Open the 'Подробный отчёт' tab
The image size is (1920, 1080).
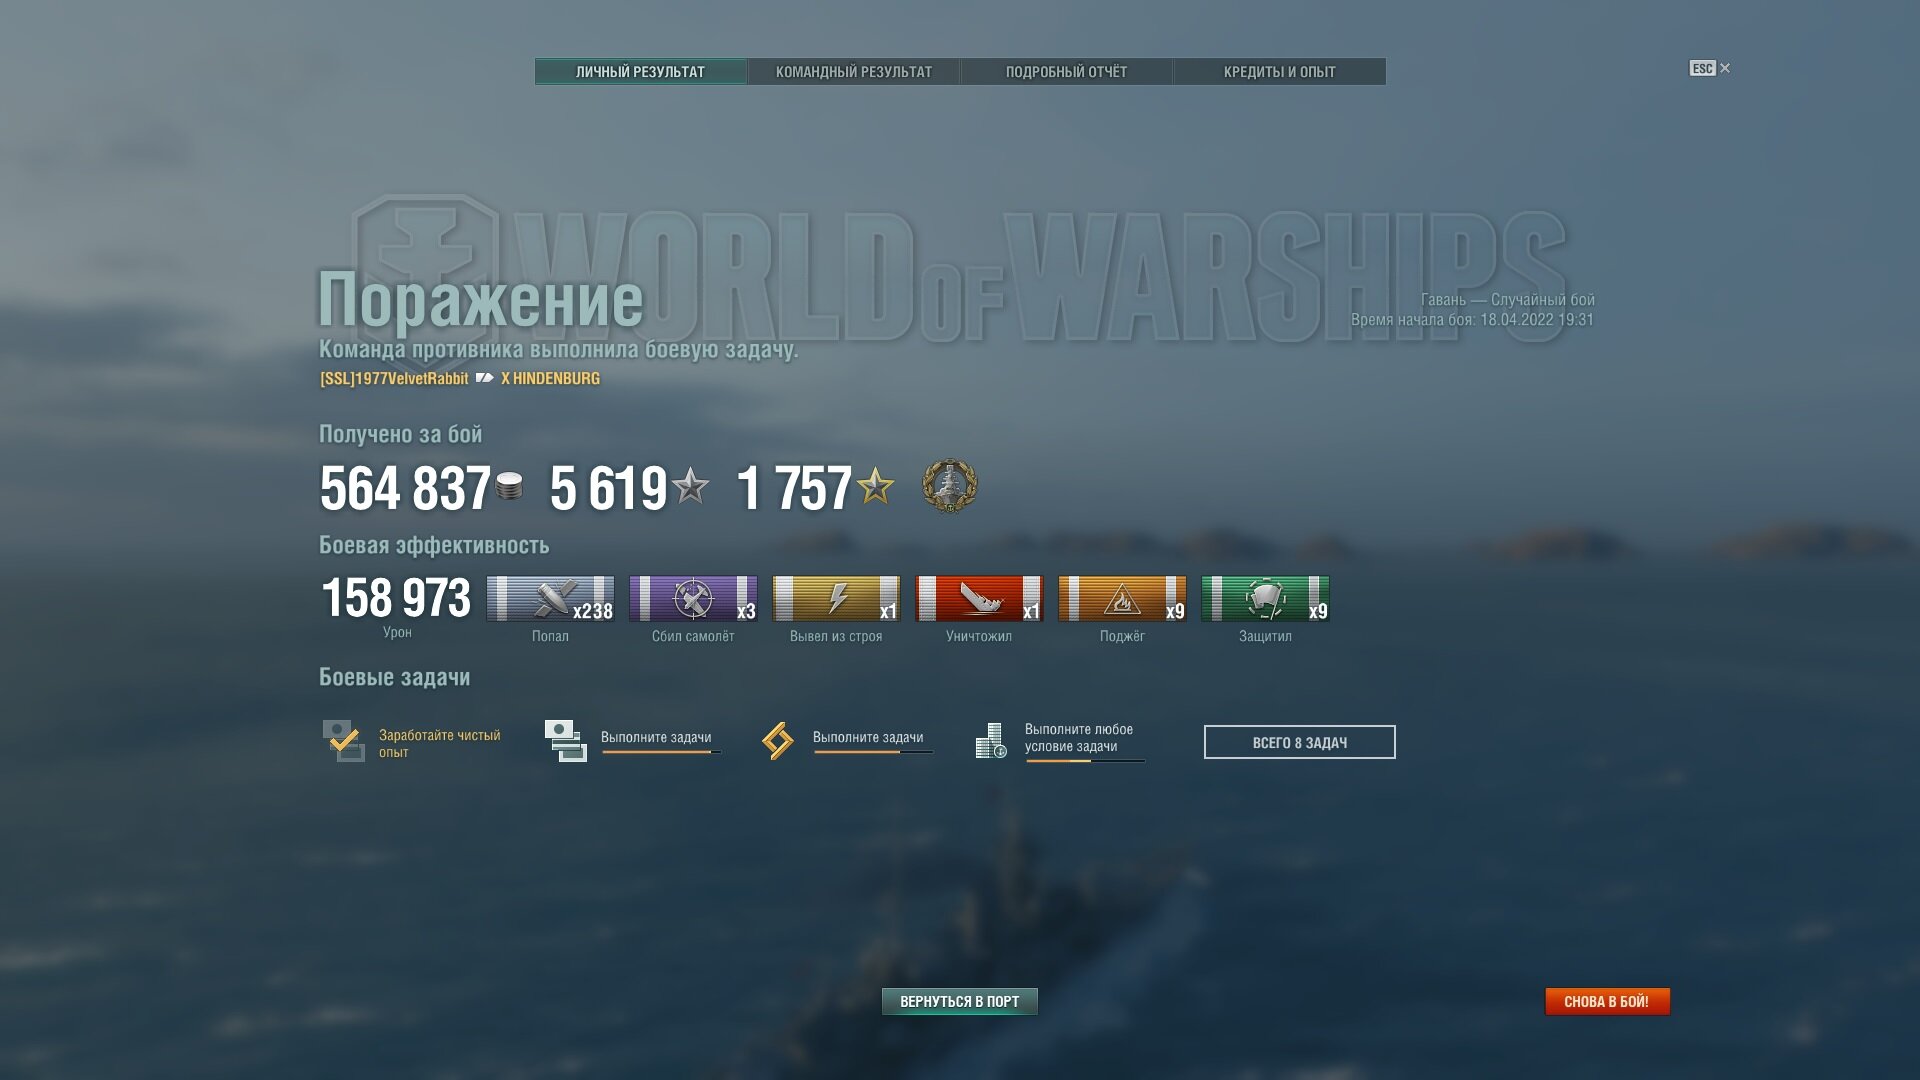(1066, 72)
